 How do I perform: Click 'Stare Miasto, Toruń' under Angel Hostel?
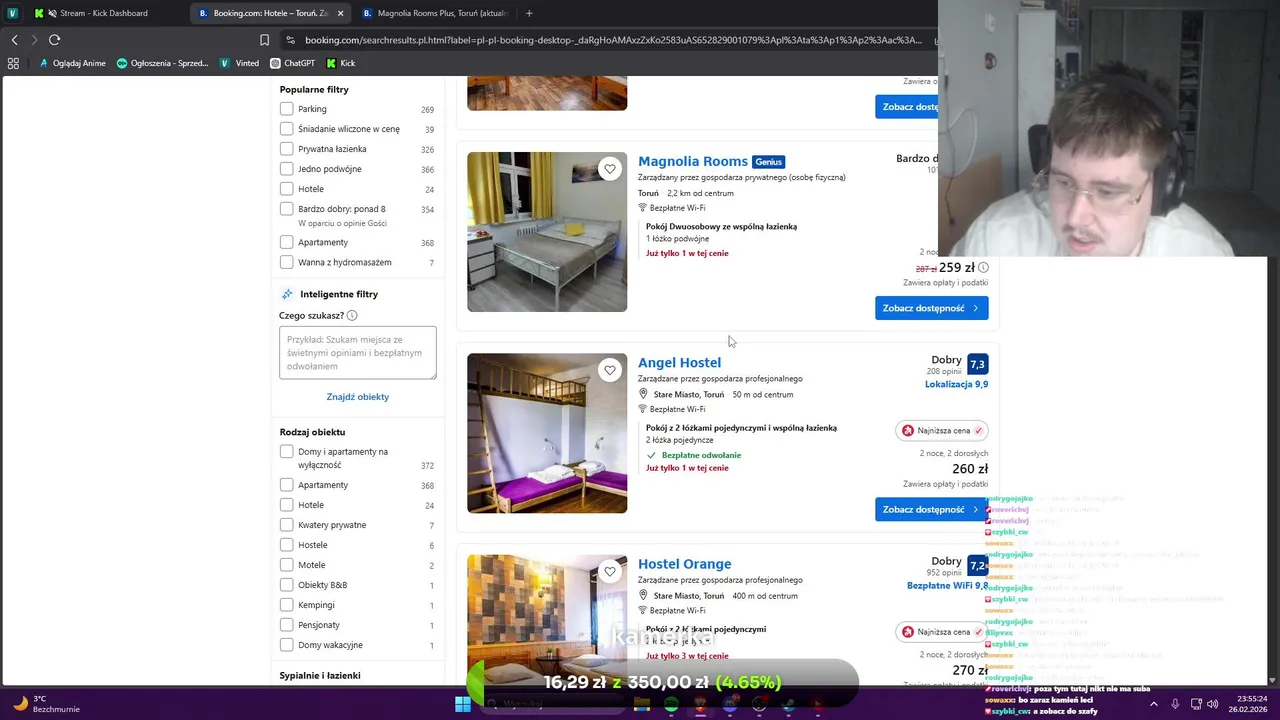689,395
